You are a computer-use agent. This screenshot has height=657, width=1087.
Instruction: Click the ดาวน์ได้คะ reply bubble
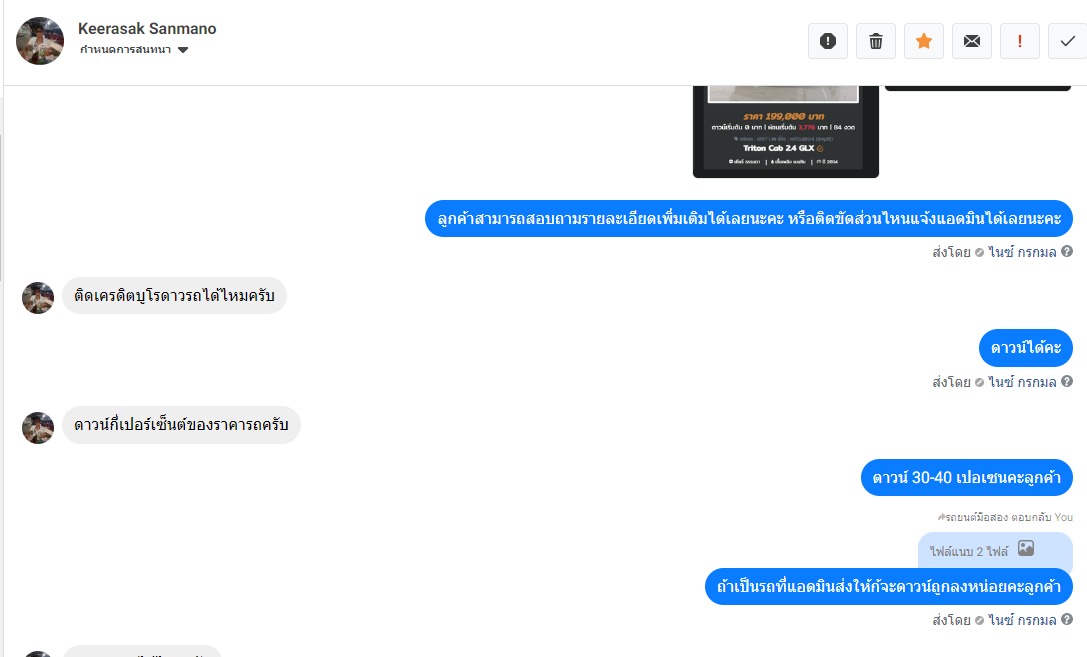(1025, 348)
